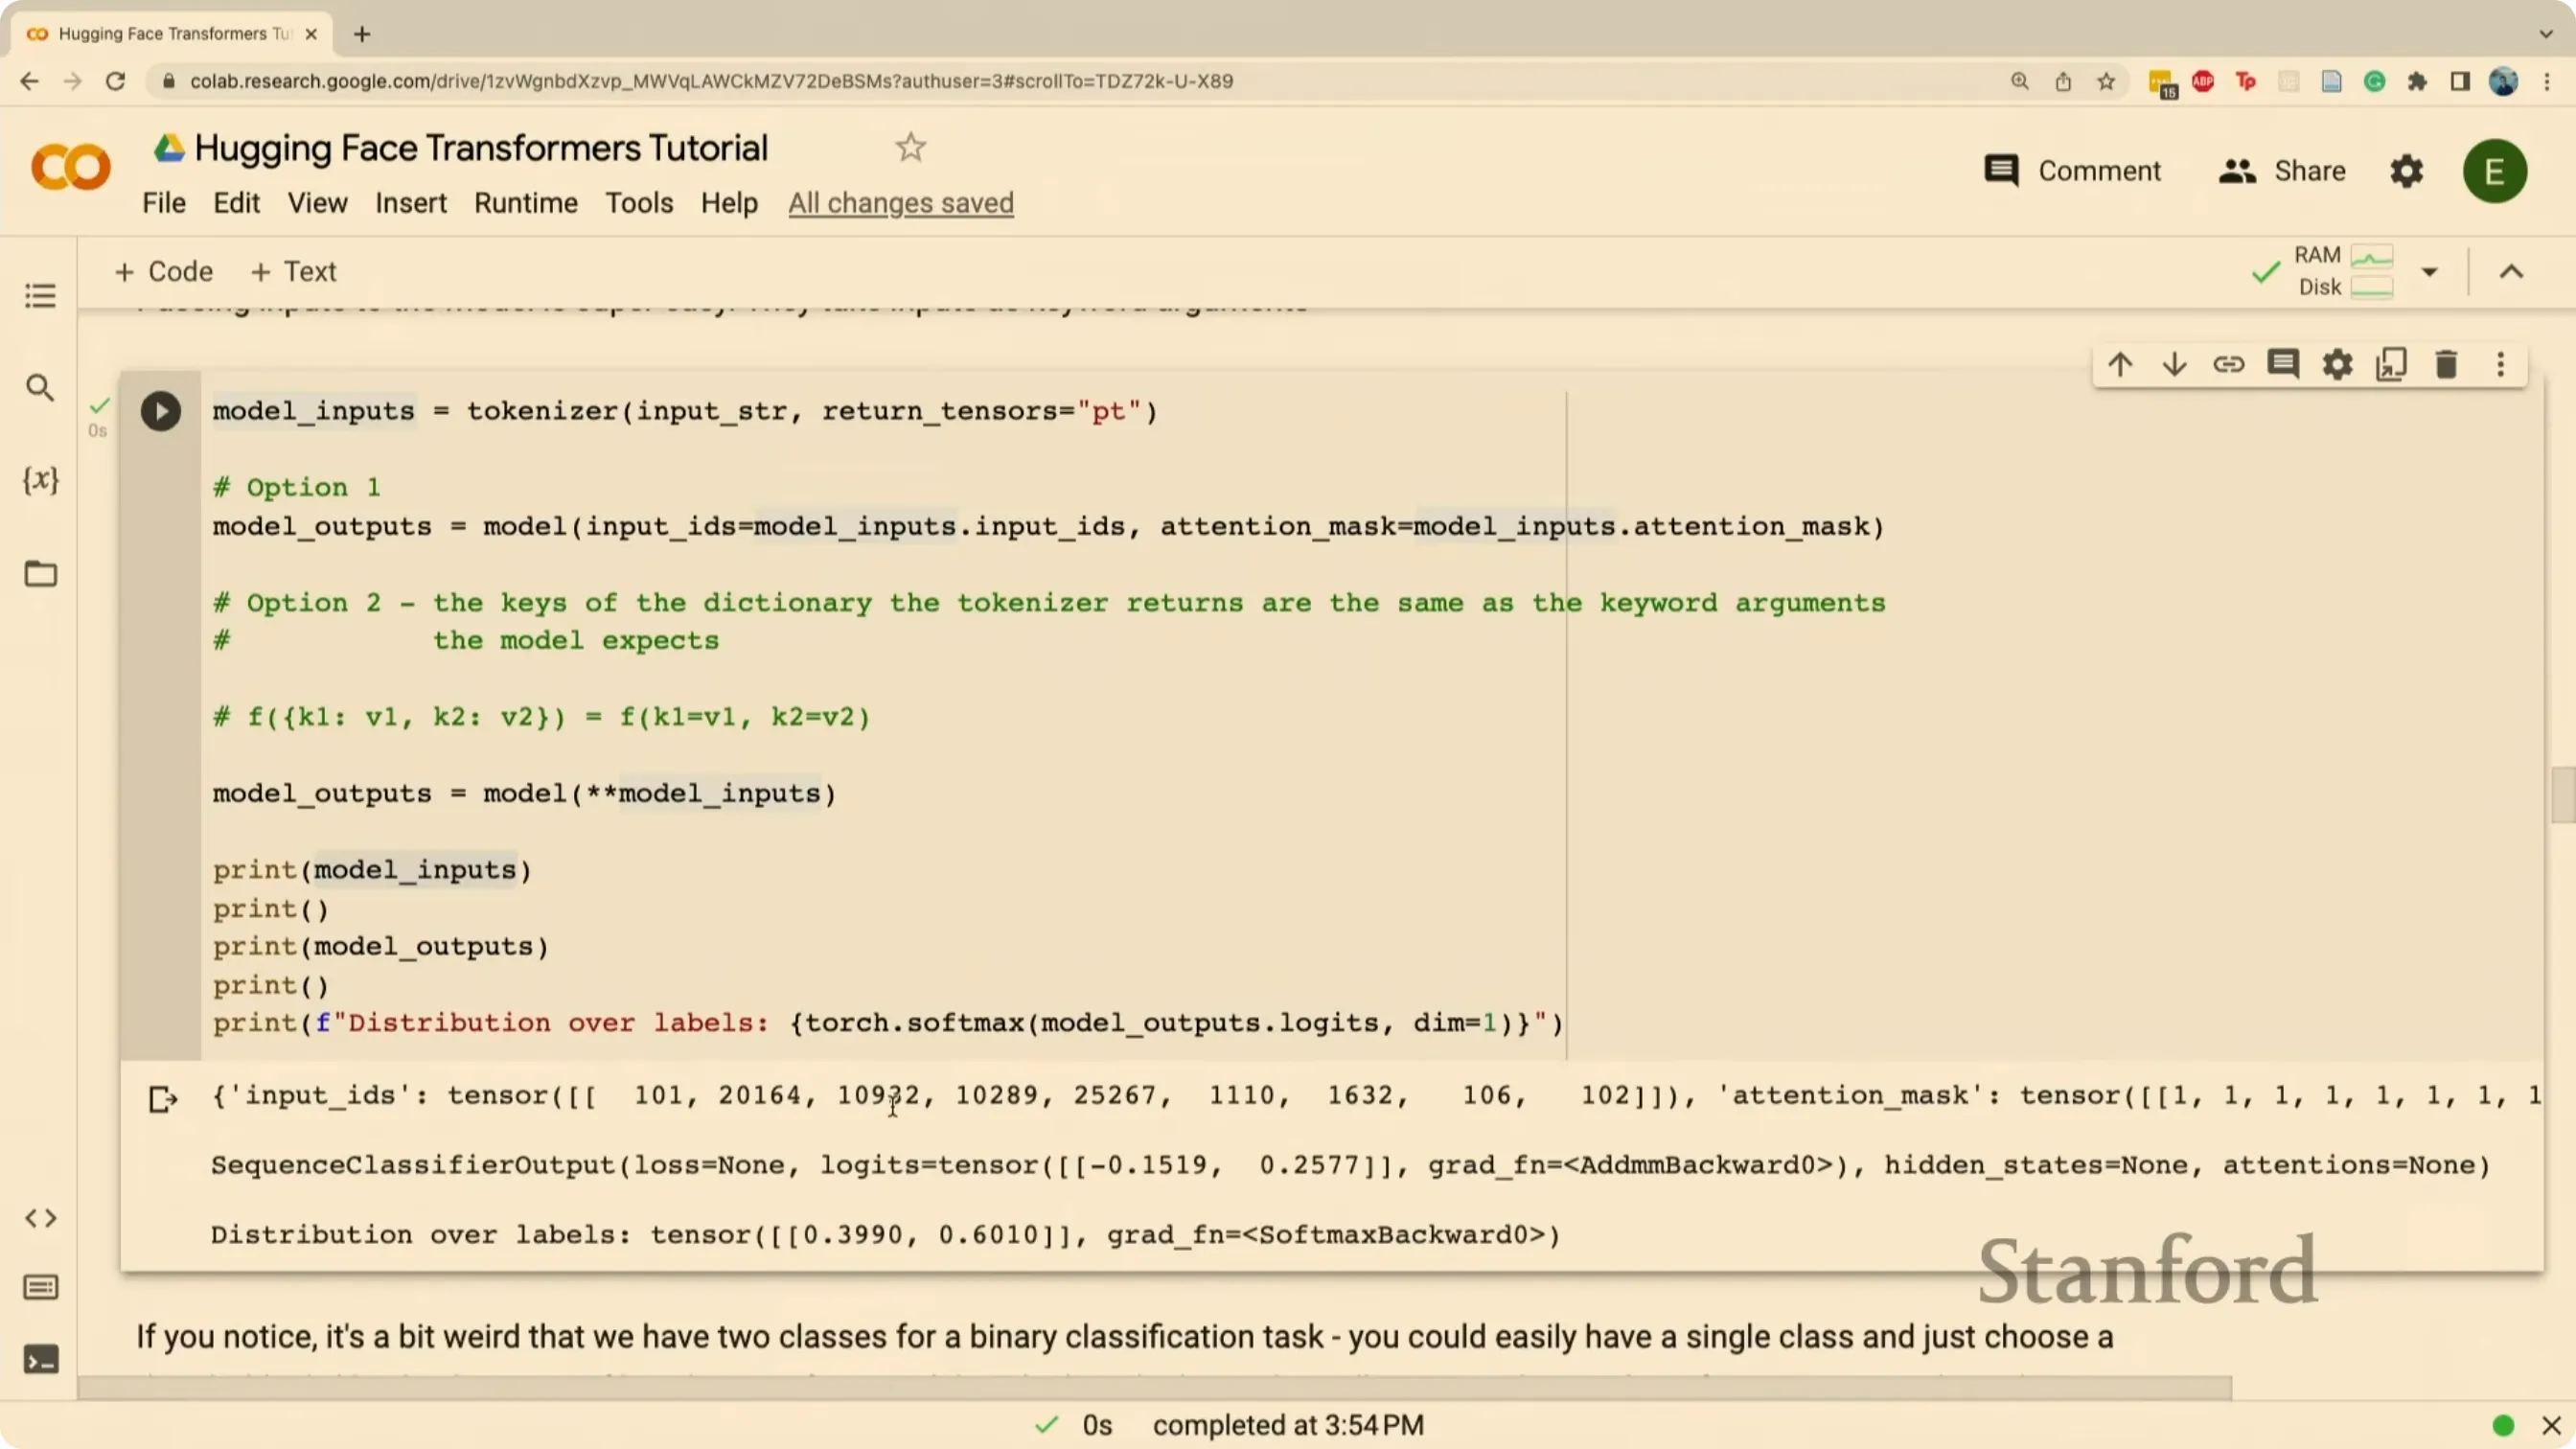Click the Comment button
Viewport: 2576px width, 1449px height.
coord(2072,171)
